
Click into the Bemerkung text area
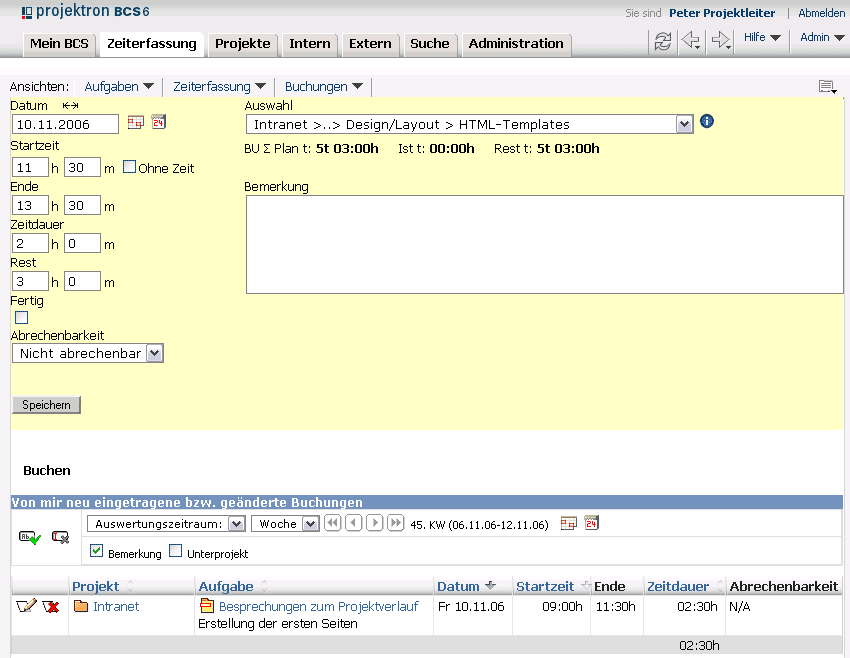click(x=545, y=244)
